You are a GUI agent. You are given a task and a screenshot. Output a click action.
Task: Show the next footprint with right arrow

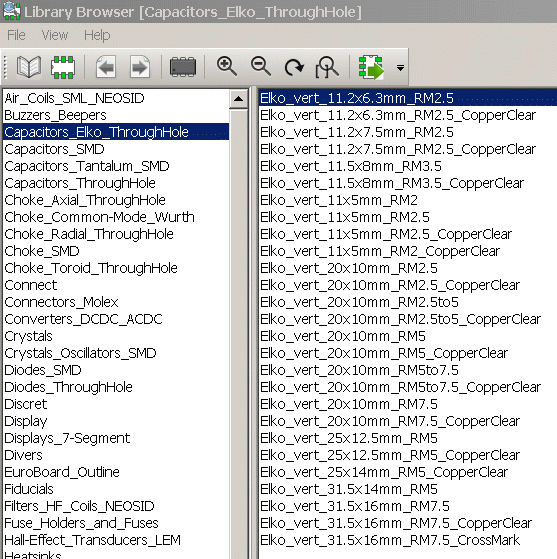point(139,67)
